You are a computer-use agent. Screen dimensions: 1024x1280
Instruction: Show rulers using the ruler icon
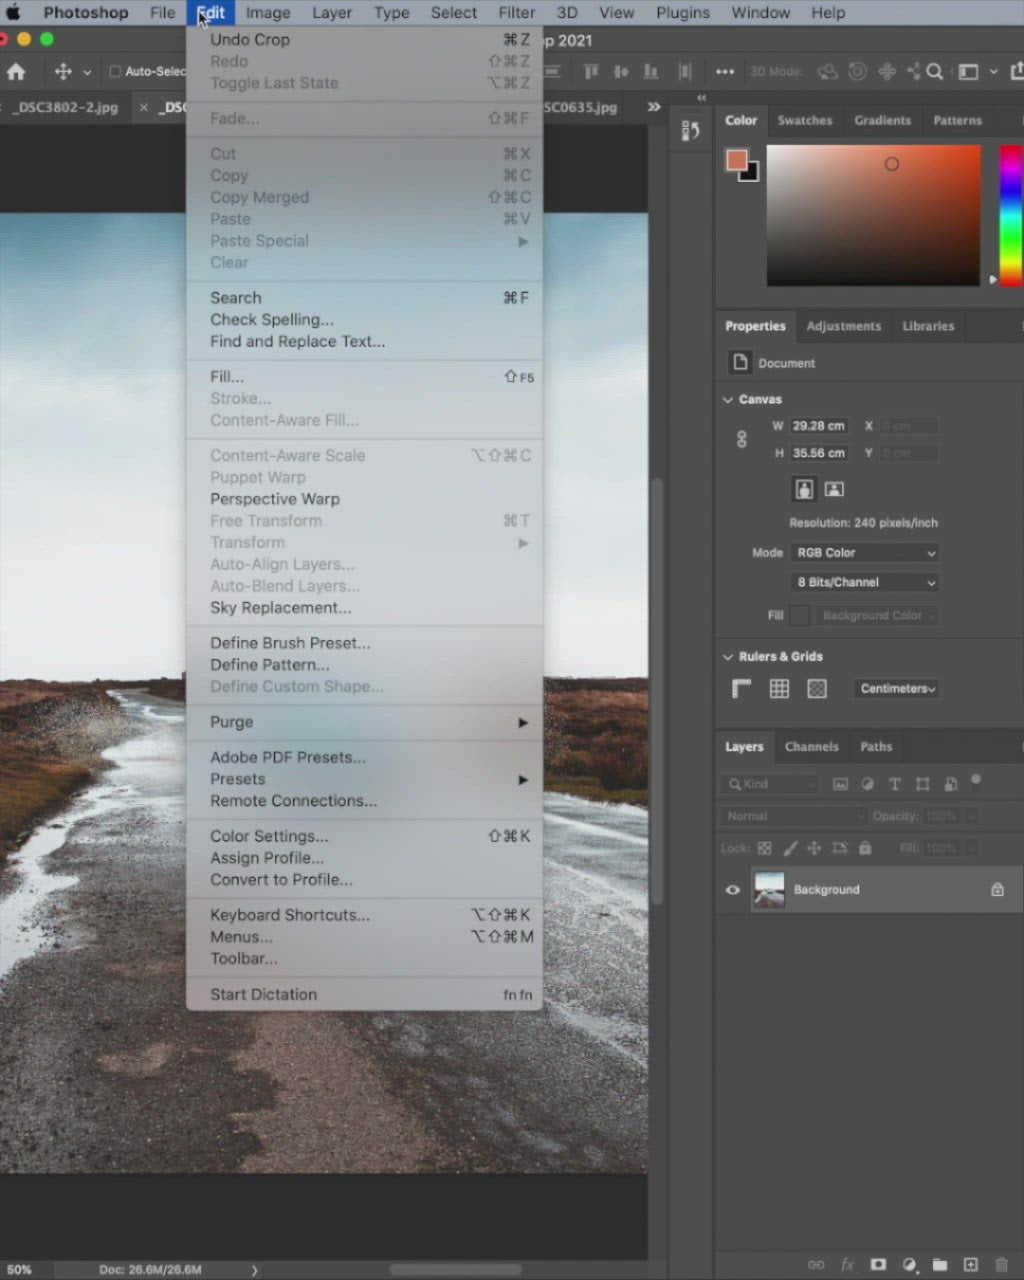pos(741,688)
